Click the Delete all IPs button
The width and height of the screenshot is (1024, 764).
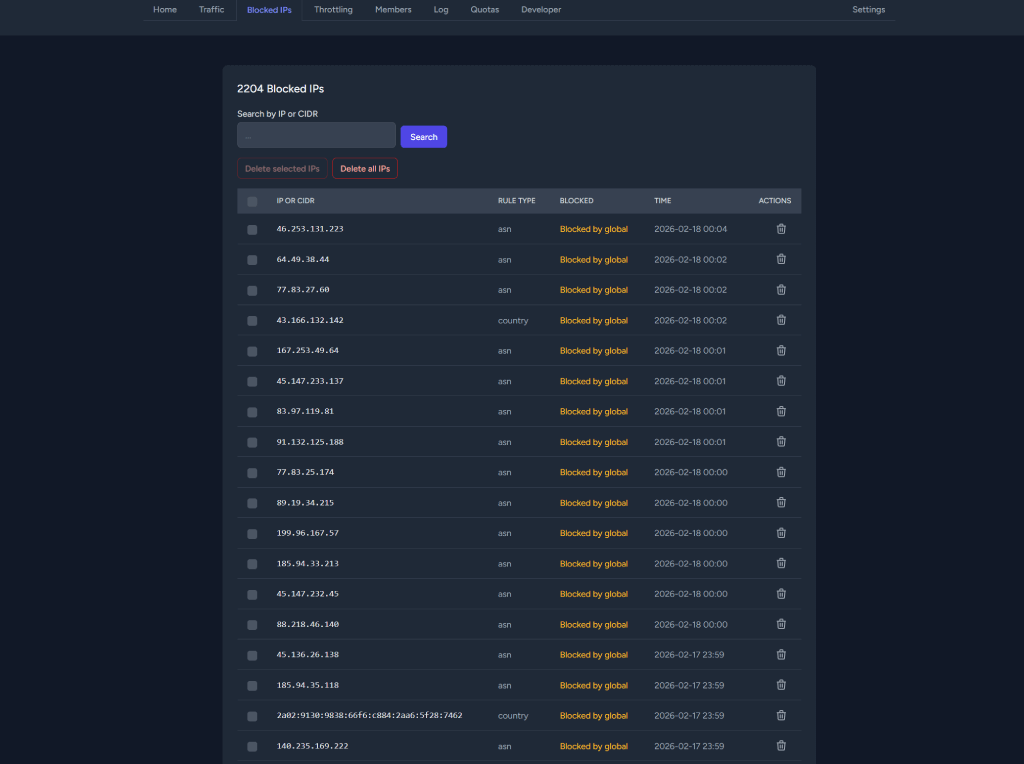365,168
